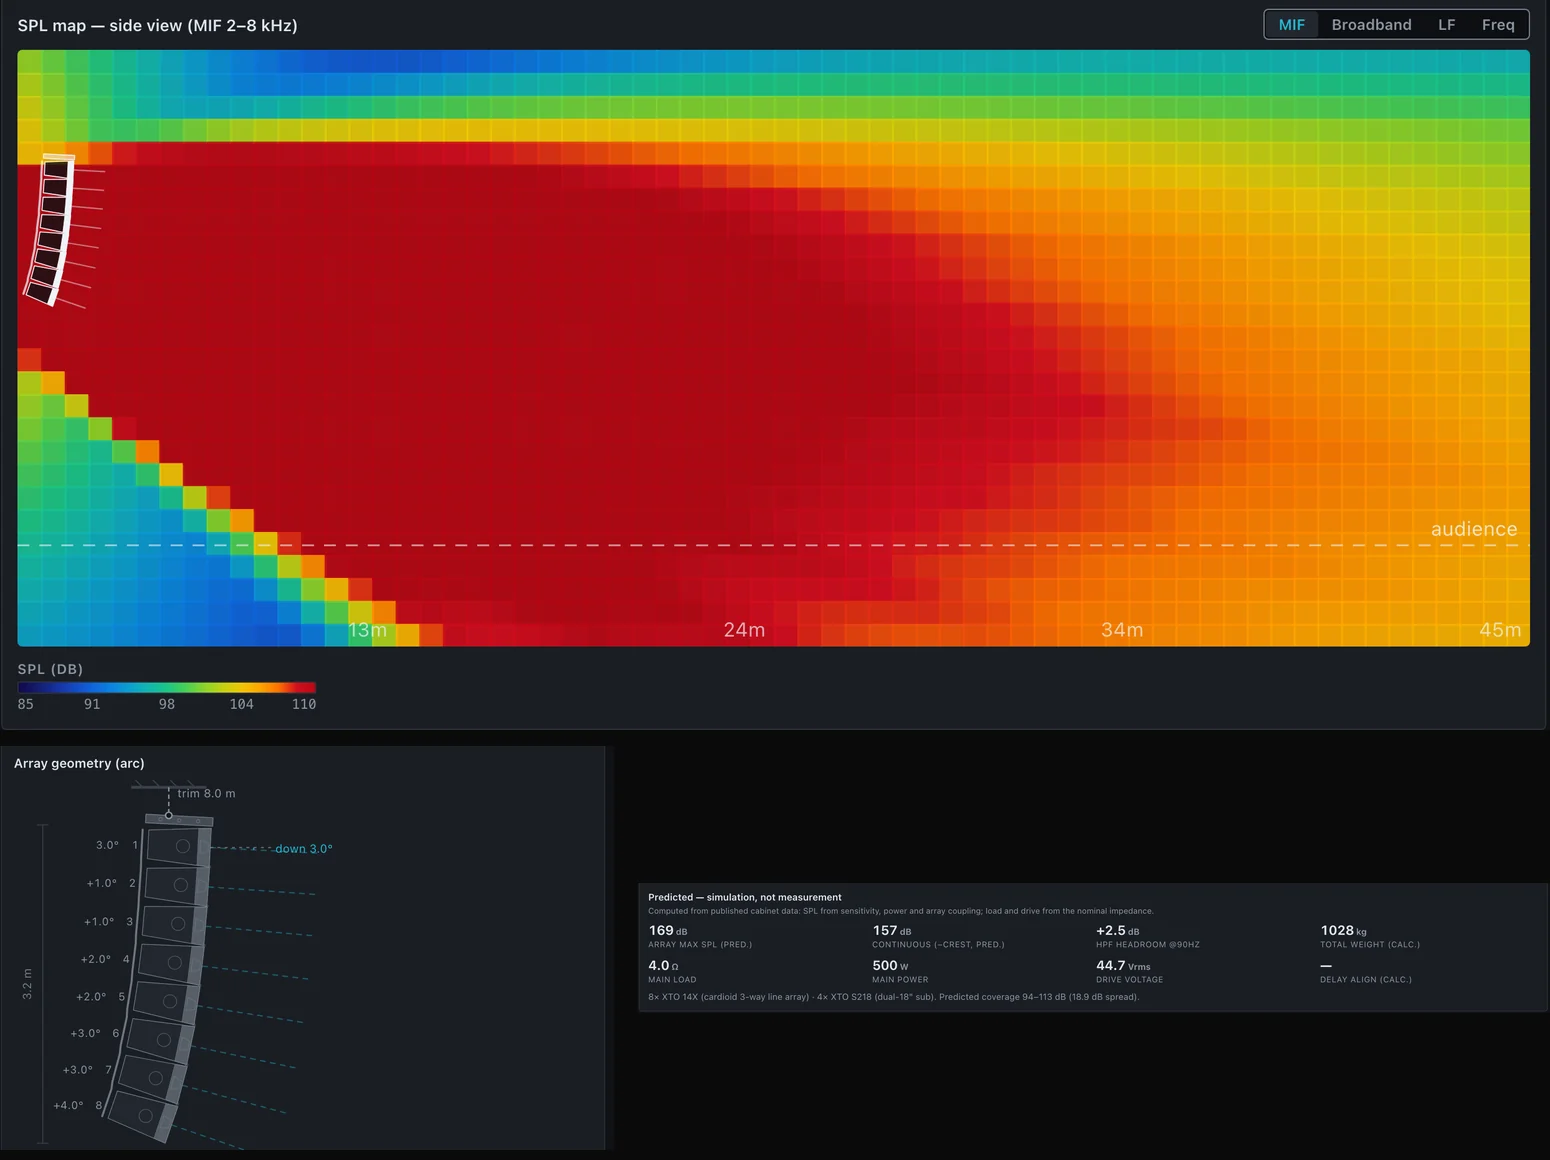Image resolution: width=1550 pixels, height=1160 pixels.
Task: Switch to the Broadband tab
Action: pyautogui.click(x=1371, y=25)
